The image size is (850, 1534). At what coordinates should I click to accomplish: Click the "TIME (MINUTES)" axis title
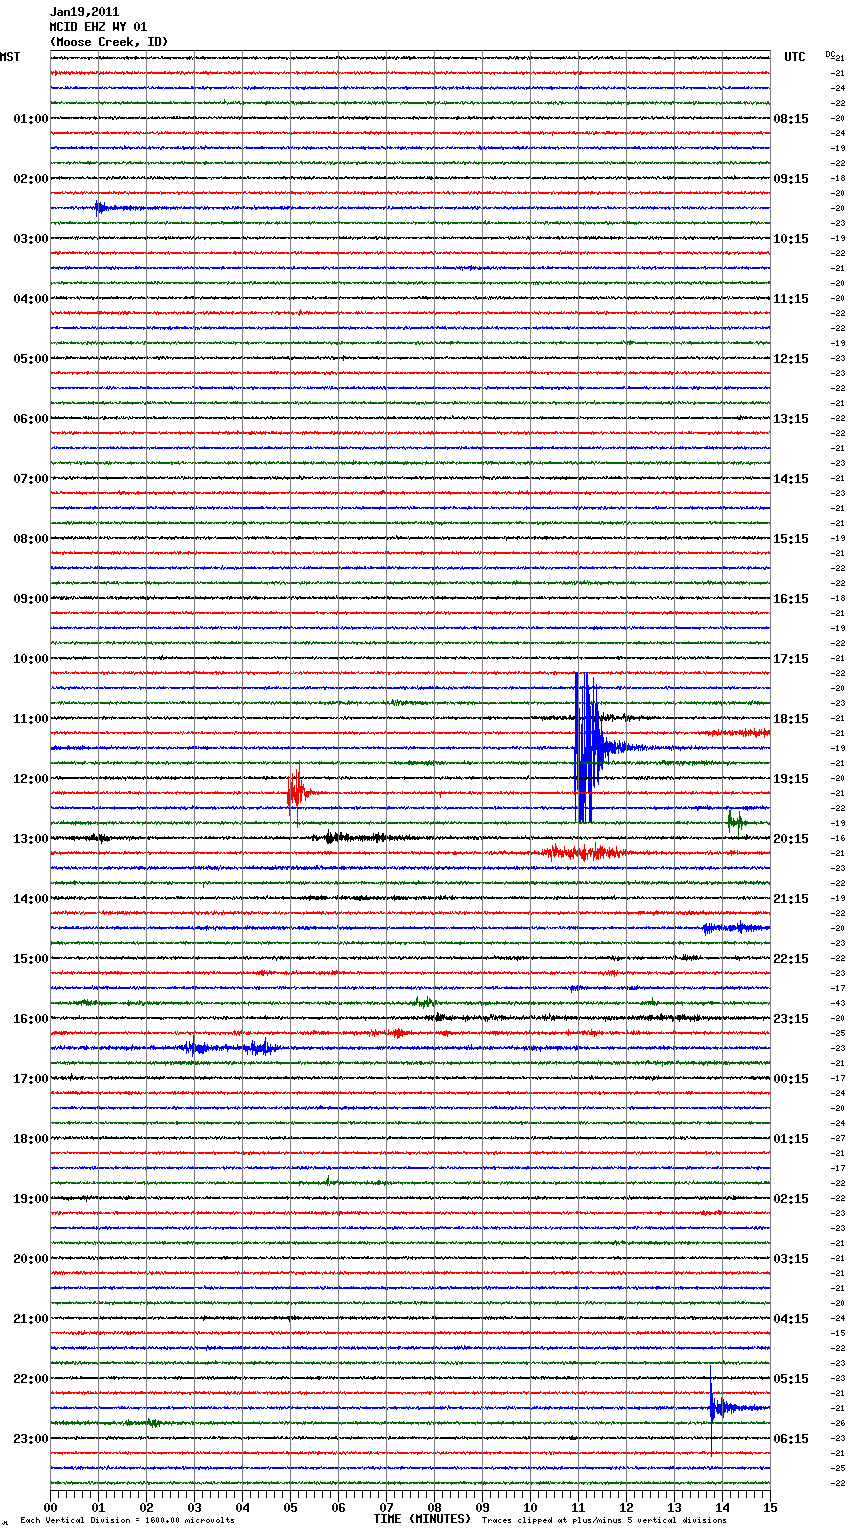422,1519
